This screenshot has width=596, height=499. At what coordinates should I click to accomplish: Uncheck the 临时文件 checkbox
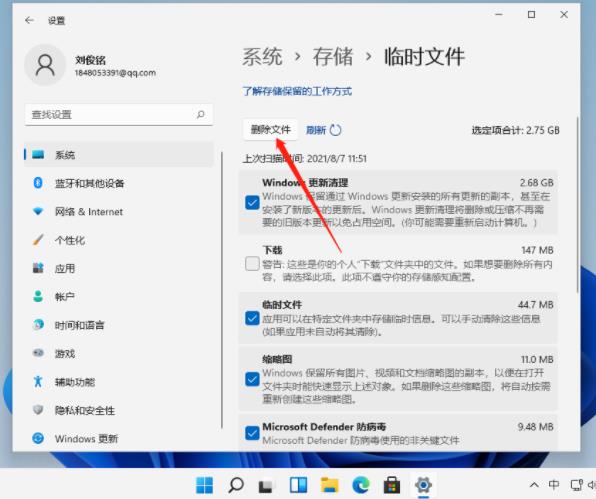(252, 318)
